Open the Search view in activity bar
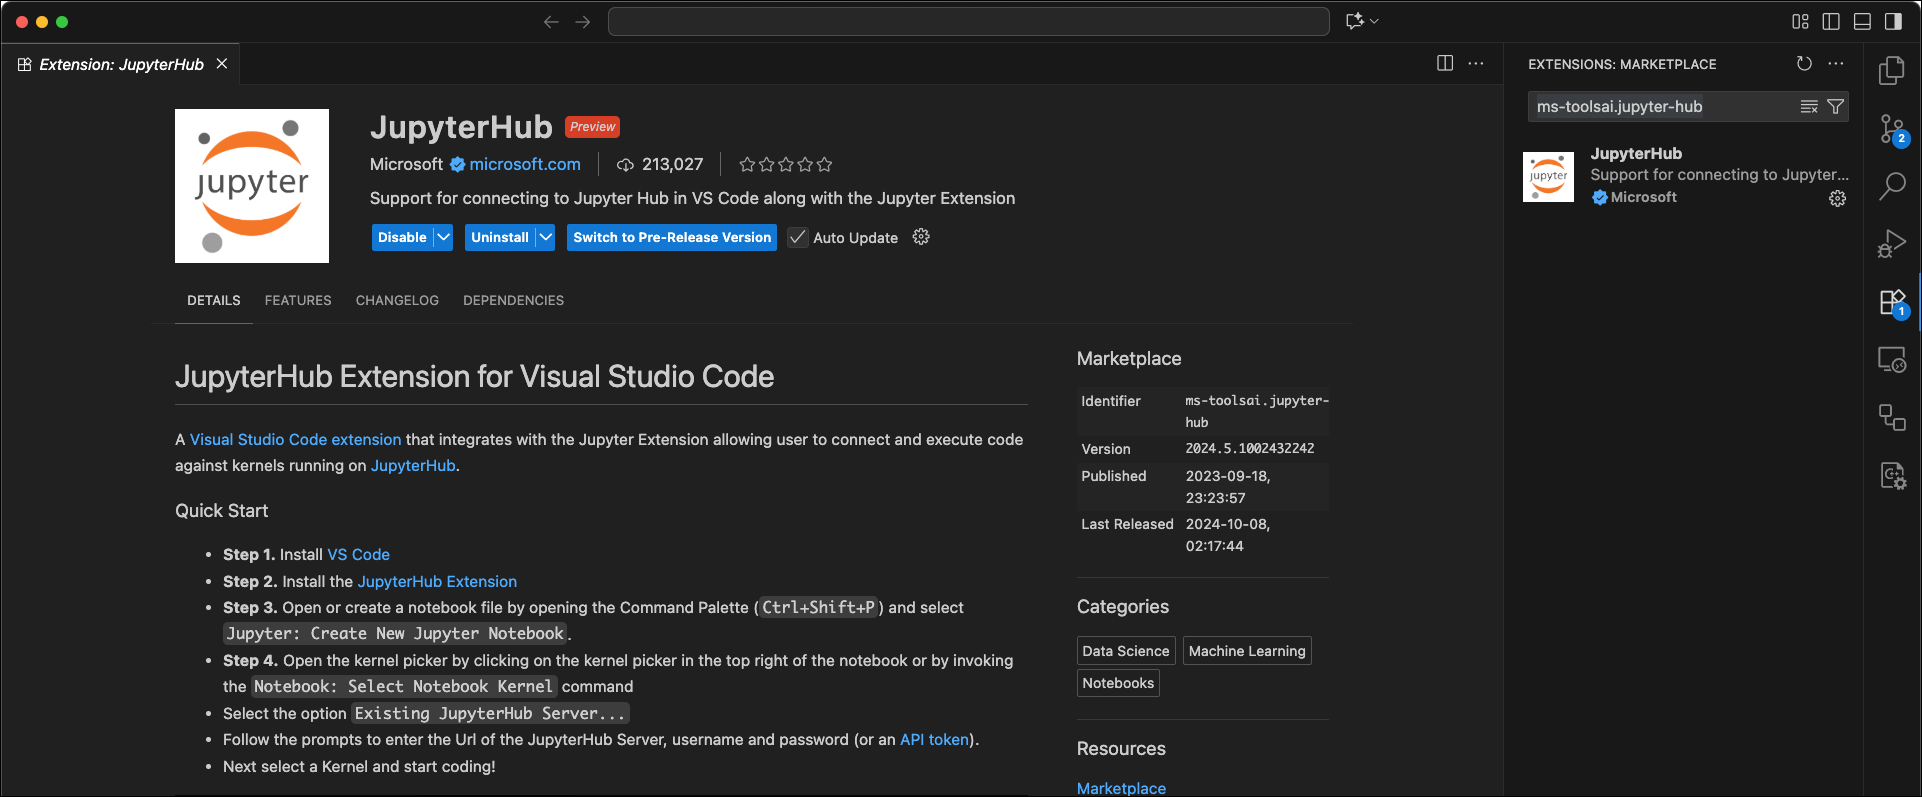Image resolution: width=1922 pixels, height=797 pixels. [x=1892, y=186]
